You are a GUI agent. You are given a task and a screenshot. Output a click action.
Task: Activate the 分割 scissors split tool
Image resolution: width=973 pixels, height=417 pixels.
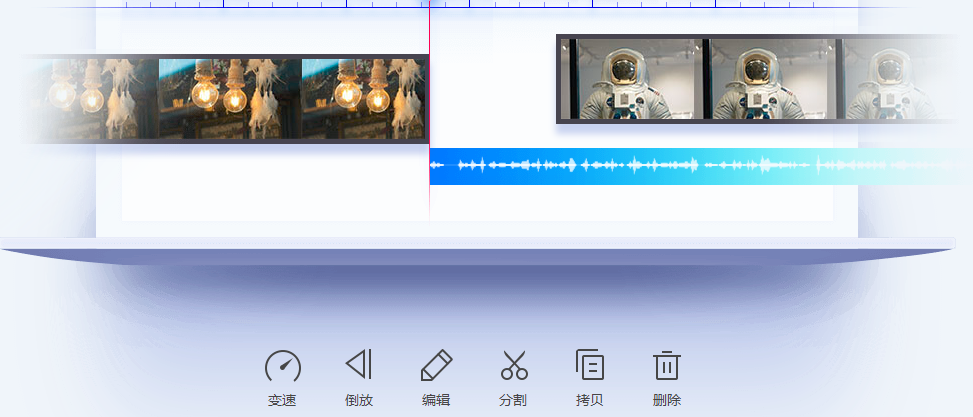(x=514, y=365)
